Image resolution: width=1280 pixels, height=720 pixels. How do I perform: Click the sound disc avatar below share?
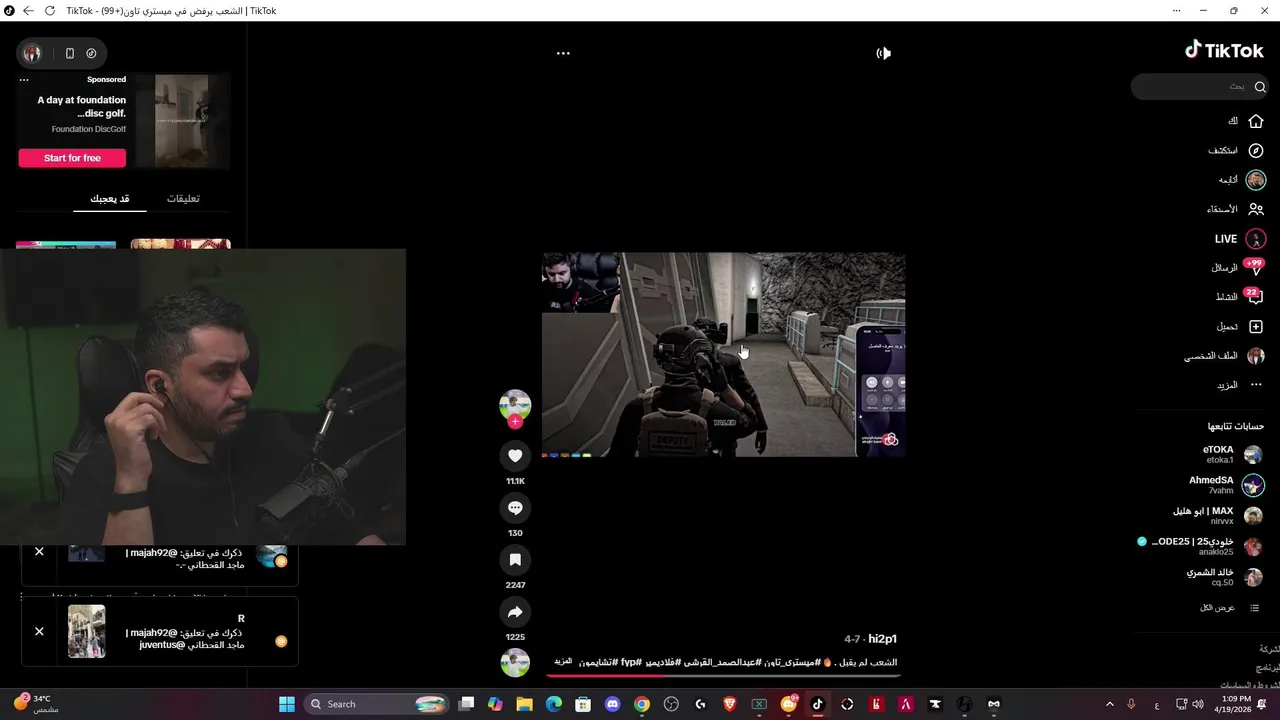coord(515,663)
